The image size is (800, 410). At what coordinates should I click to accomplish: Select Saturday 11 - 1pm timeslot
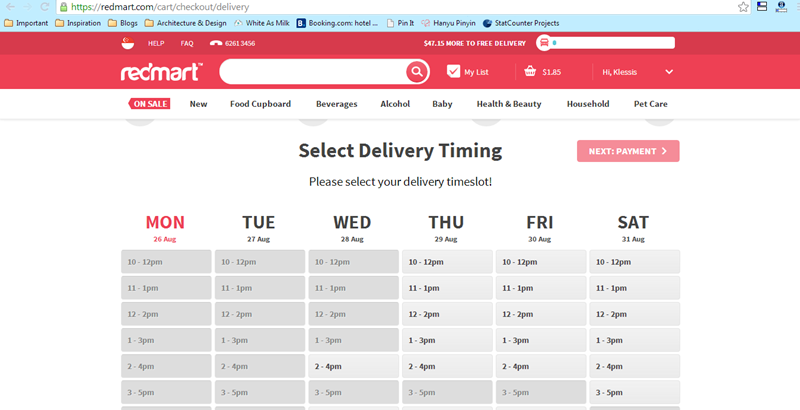[635, 288]
